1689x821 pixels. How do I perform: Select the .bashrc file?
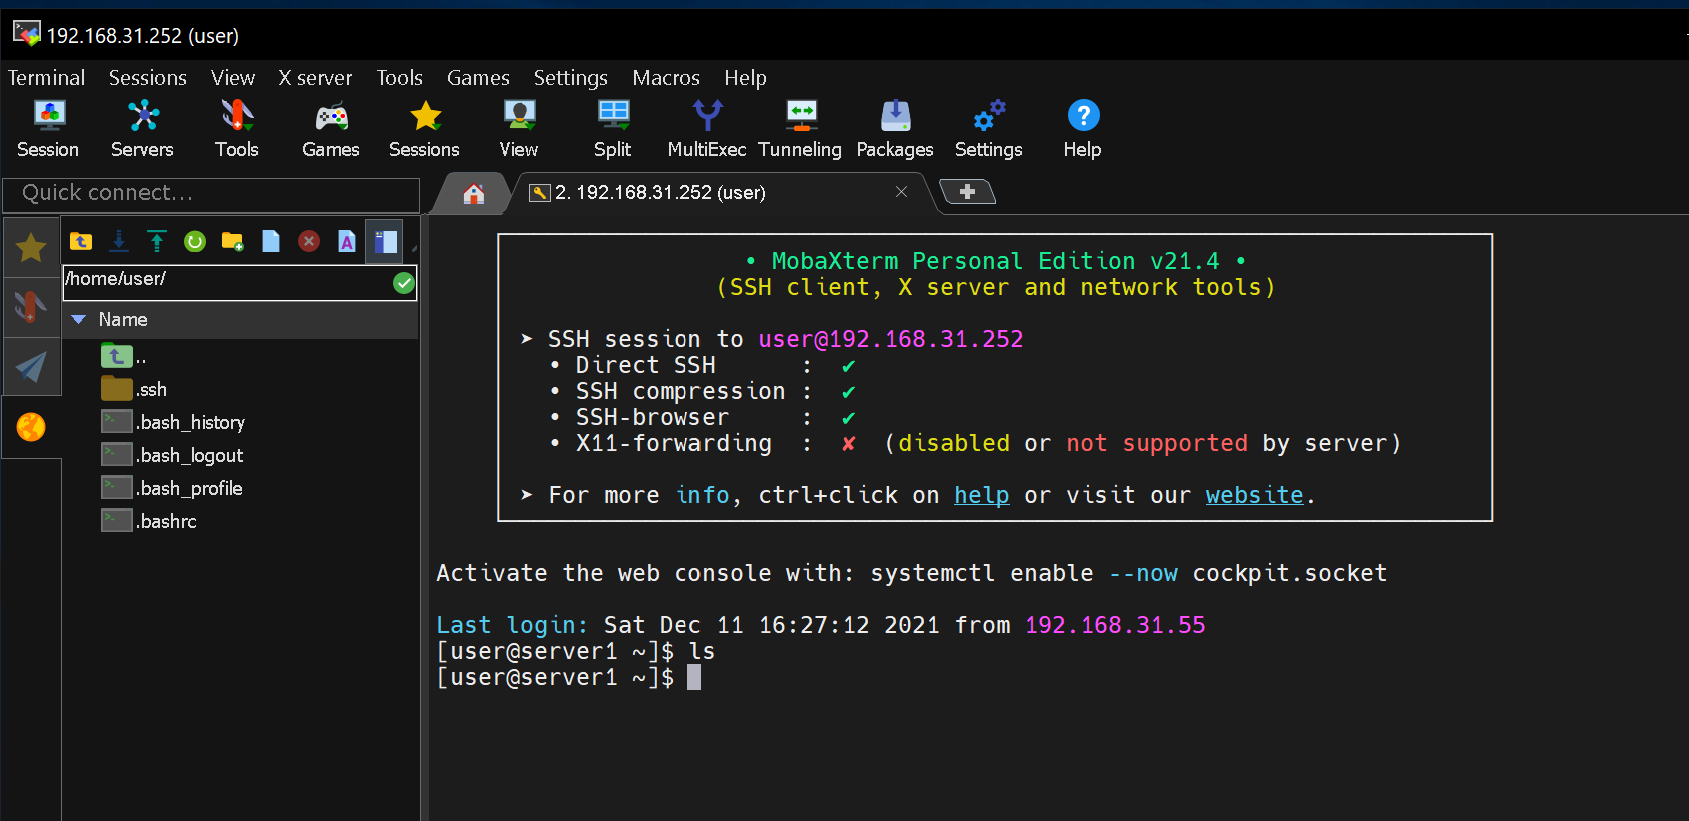pyautogui.click(x=149, y=521)
